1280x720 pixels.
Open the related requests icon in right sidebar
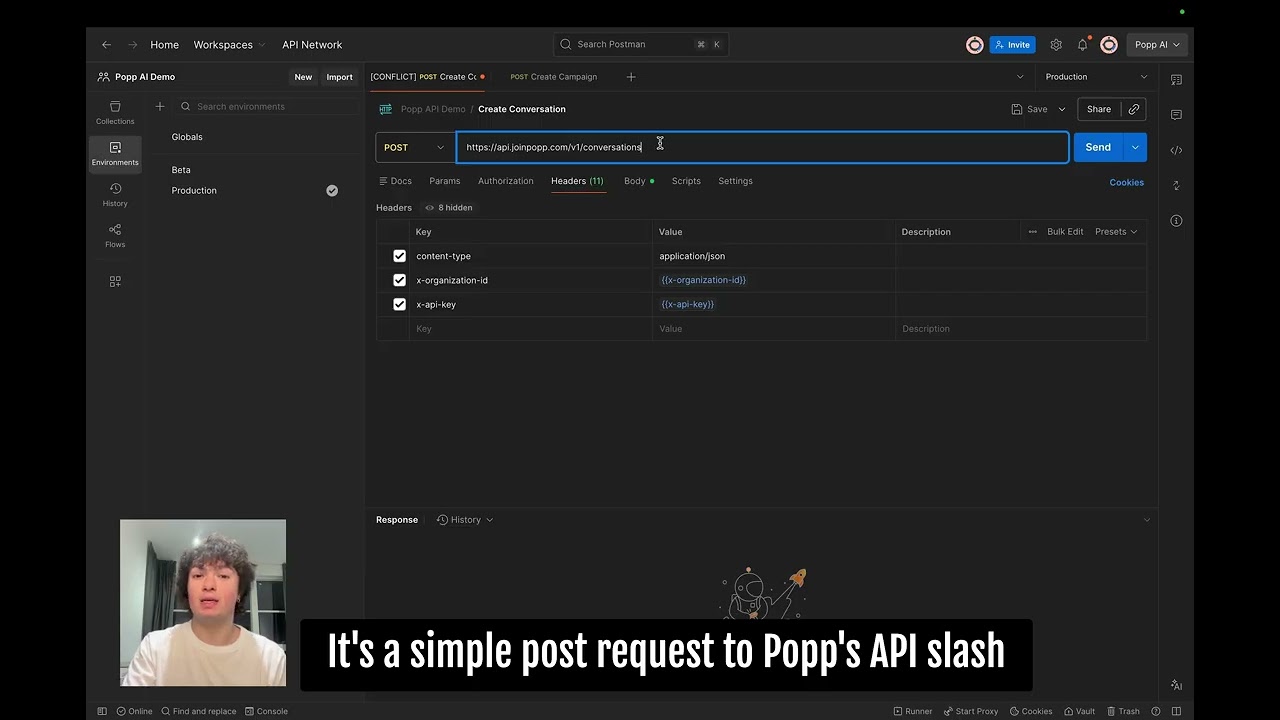[1176, 186]
